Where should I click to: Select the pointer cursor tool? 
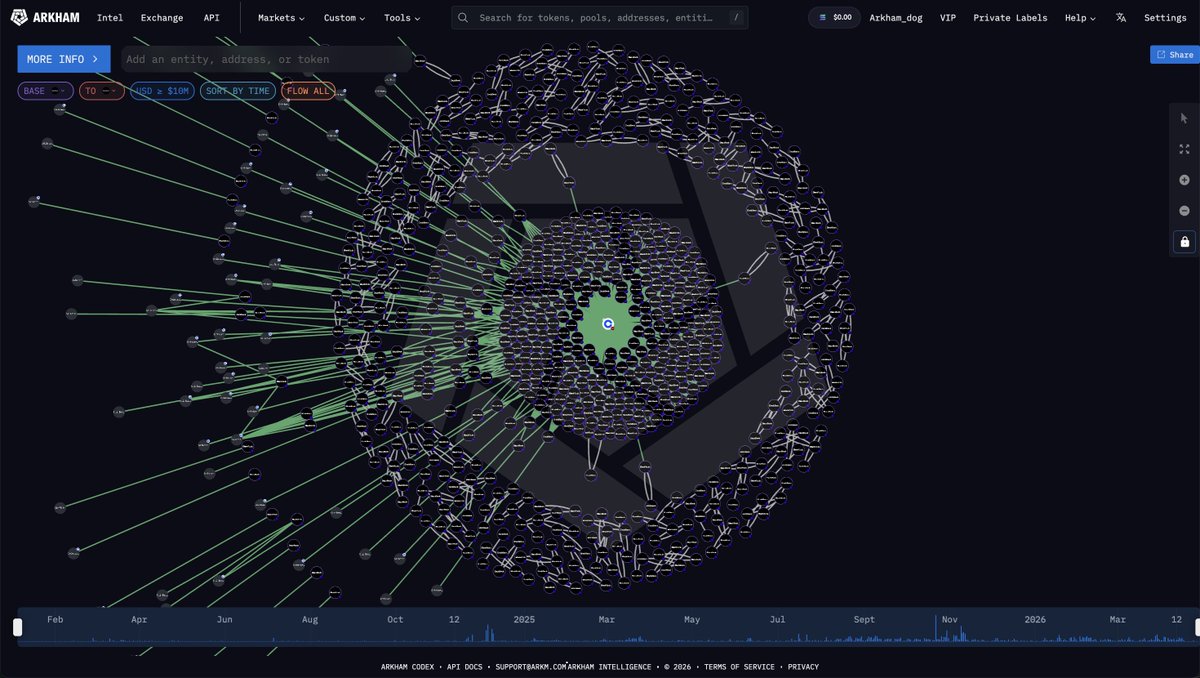tap(1185, 118)
